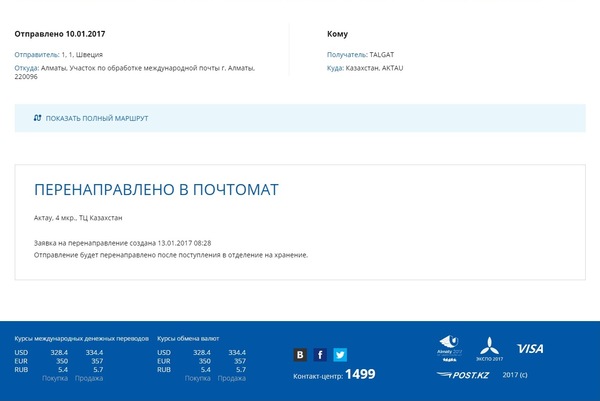
Task: Click the contact center number 1499
Action: [359, 374]
